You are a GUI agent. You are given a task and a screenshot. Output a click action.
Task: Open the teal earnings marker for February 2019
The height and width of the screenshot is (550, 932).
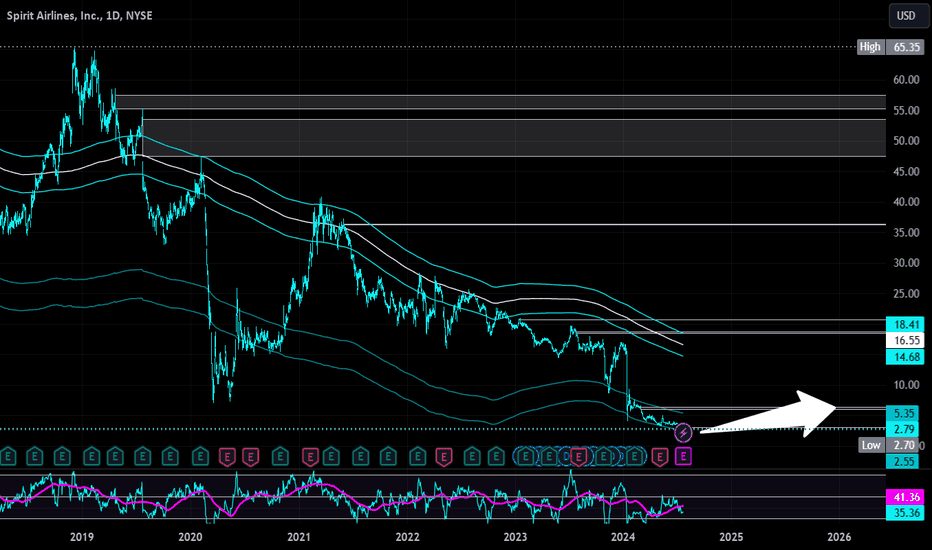(91, 457)
